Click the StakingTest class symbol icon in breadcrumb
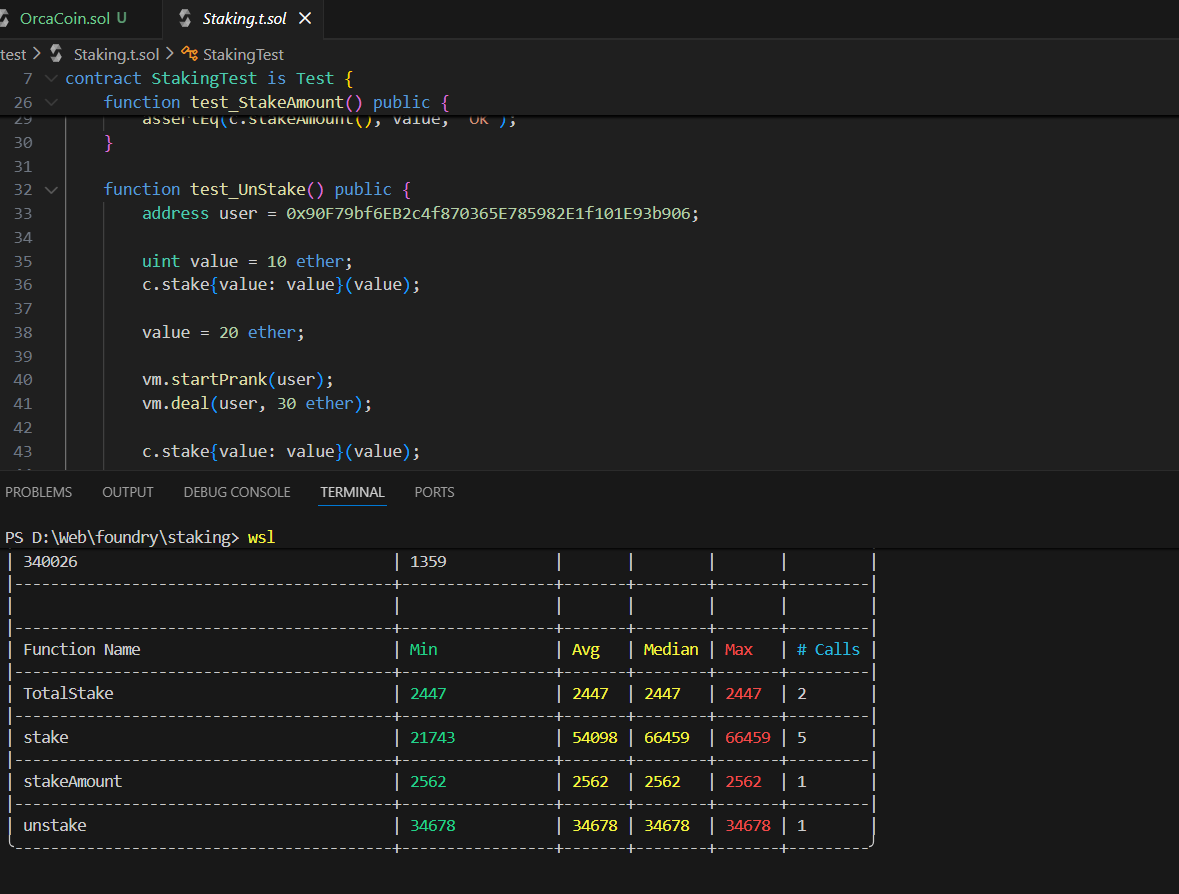This screenshot has height=894, width=1179. 189,54
